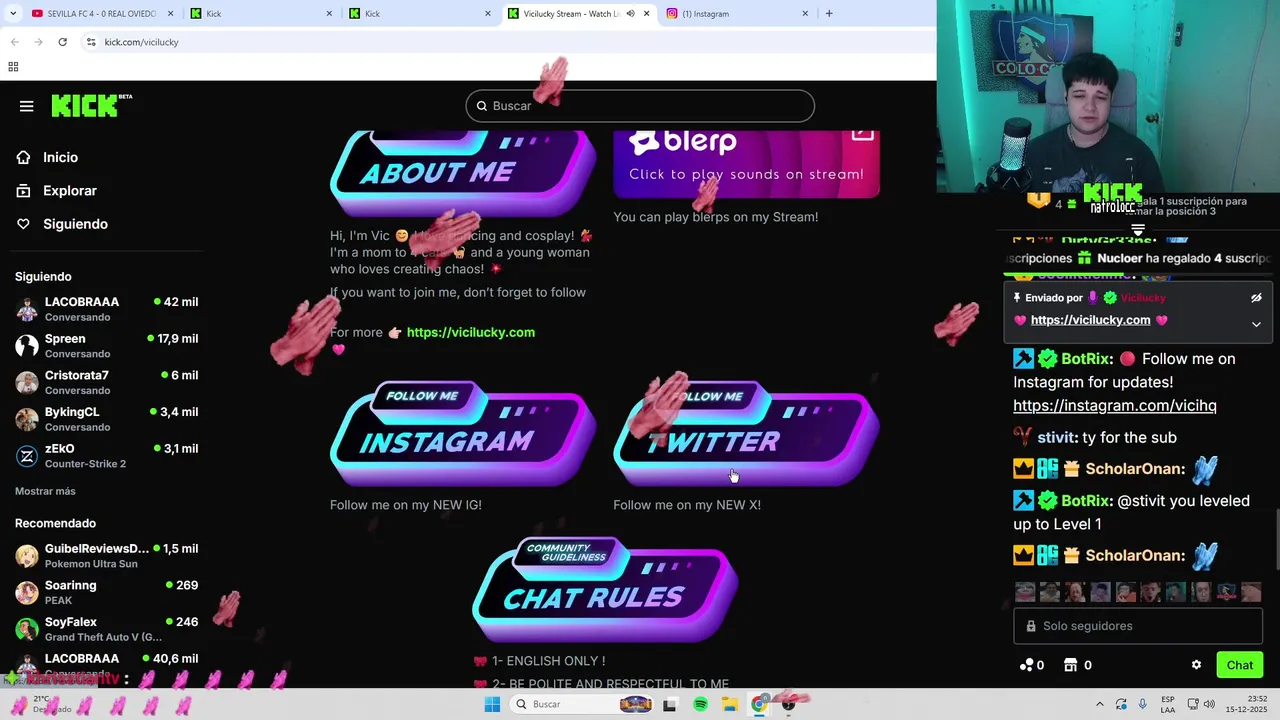Click the ABOUT ME banner

point(463,172)
